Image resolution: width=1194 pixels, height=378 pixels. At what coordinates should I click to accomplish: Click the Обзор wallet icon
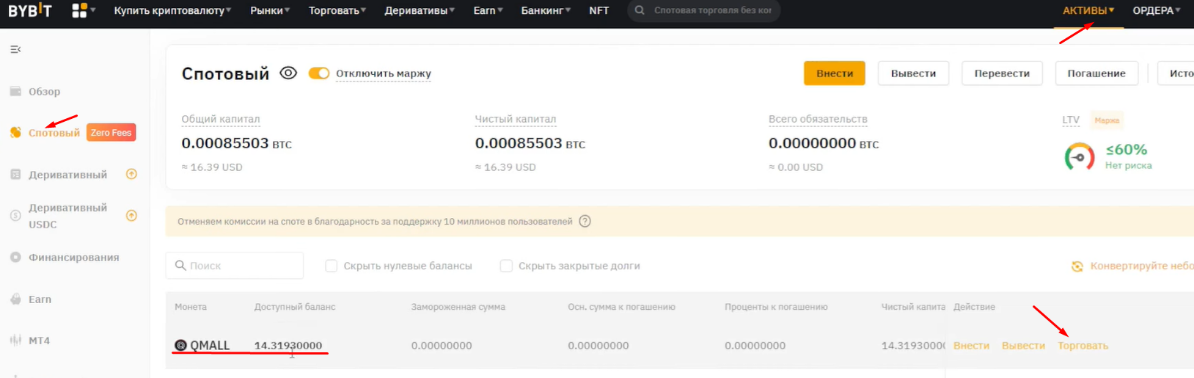[15, 91]
